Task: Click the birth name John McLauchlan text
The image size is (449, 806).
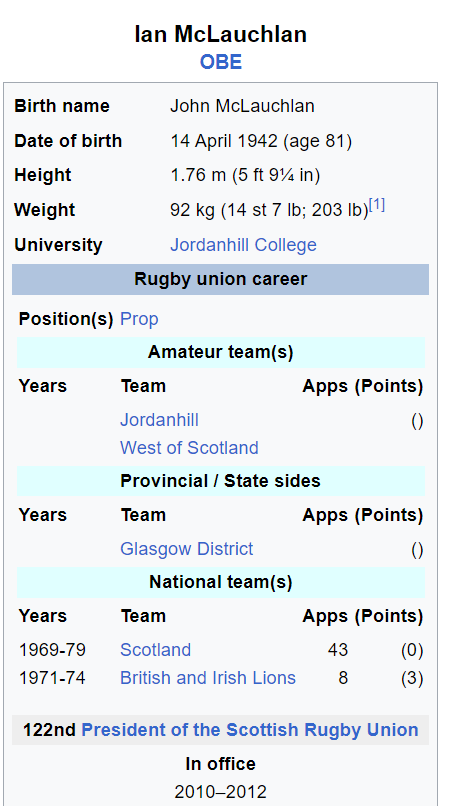Action: [x=242, y=106]
